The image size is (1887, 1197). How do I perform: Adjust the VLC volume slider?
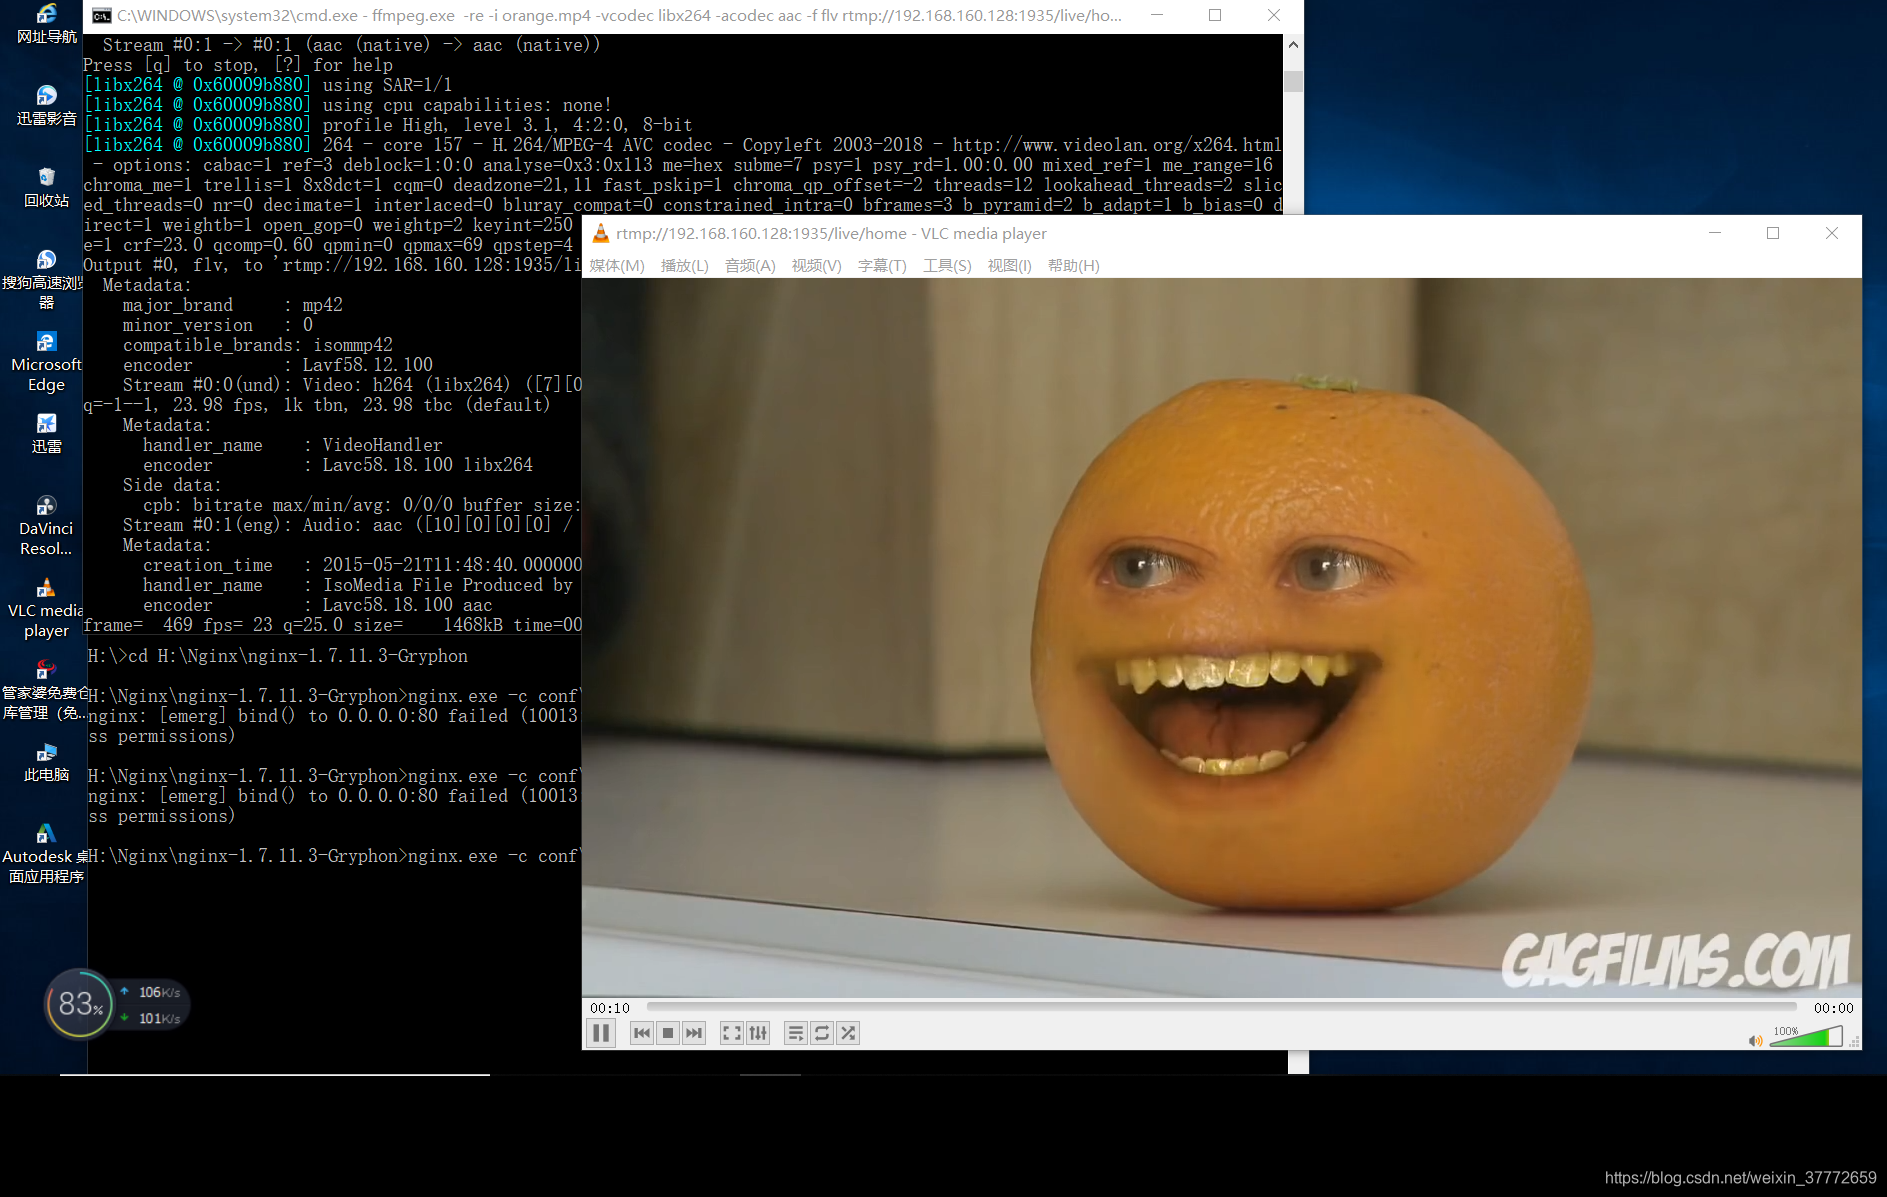pos(1806,1037)
